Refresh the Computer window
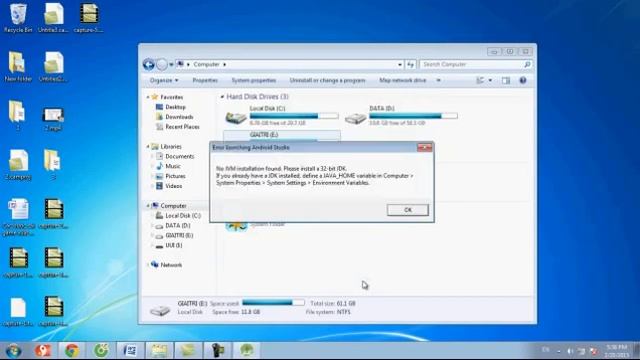The height and width of the screenshot is (360, 640). (x=410, y=64)
